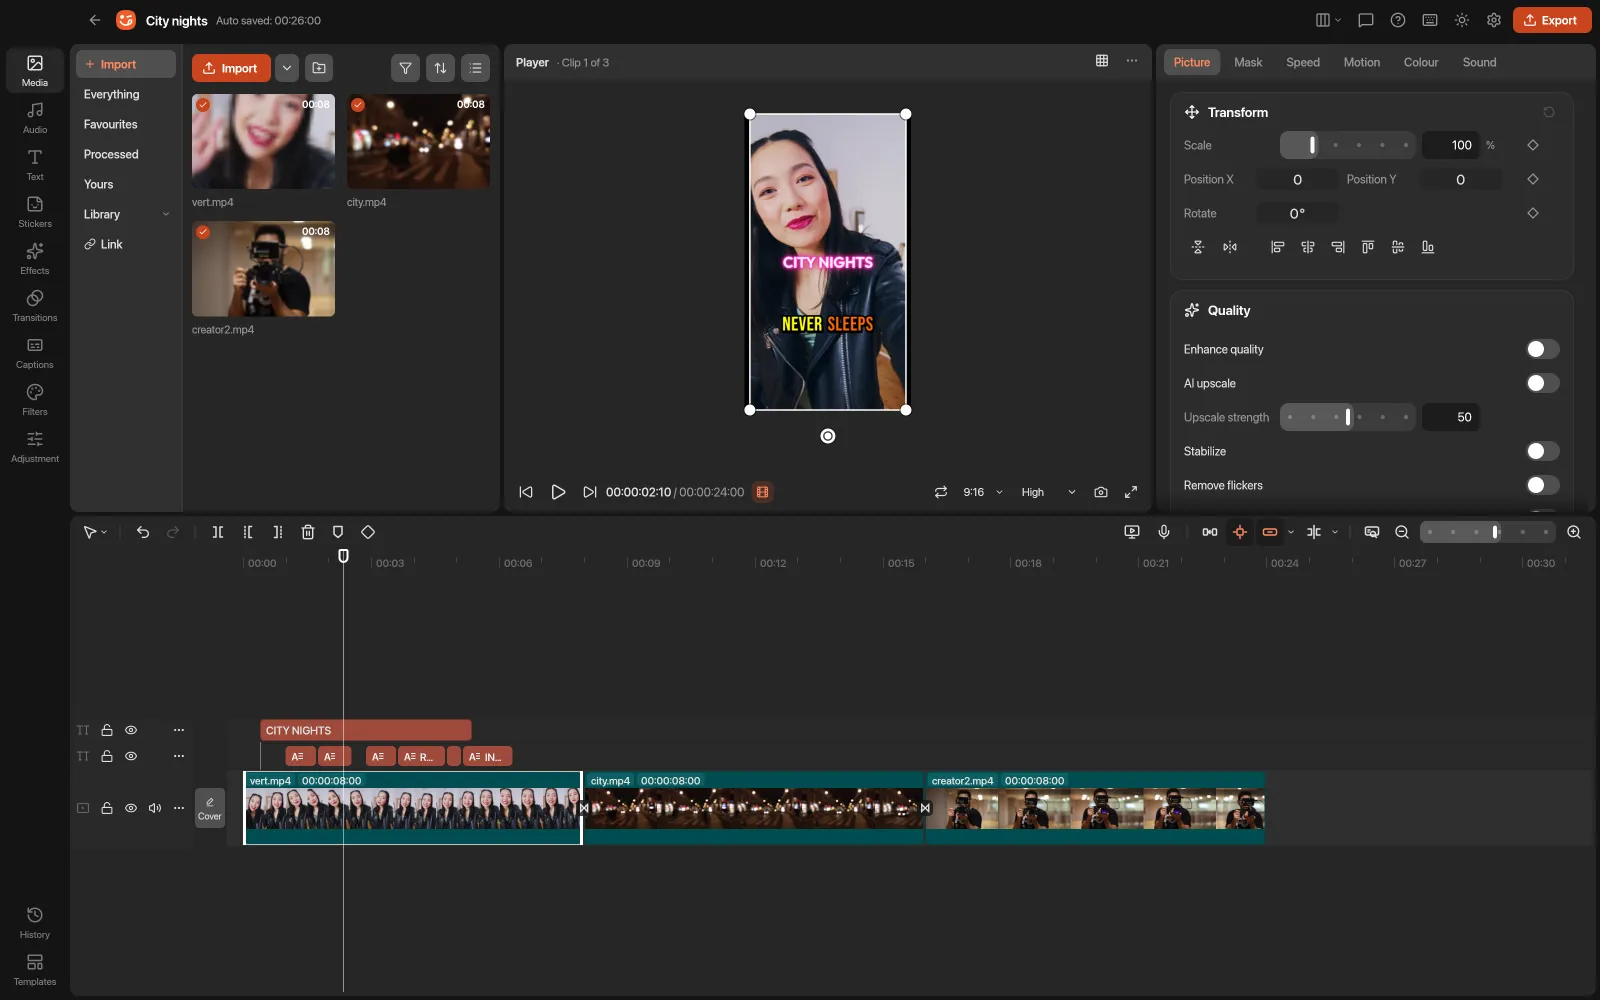
Task: Adjust the Upscale strength slider
Action: pyautogui.click(x=1348, y=417)
